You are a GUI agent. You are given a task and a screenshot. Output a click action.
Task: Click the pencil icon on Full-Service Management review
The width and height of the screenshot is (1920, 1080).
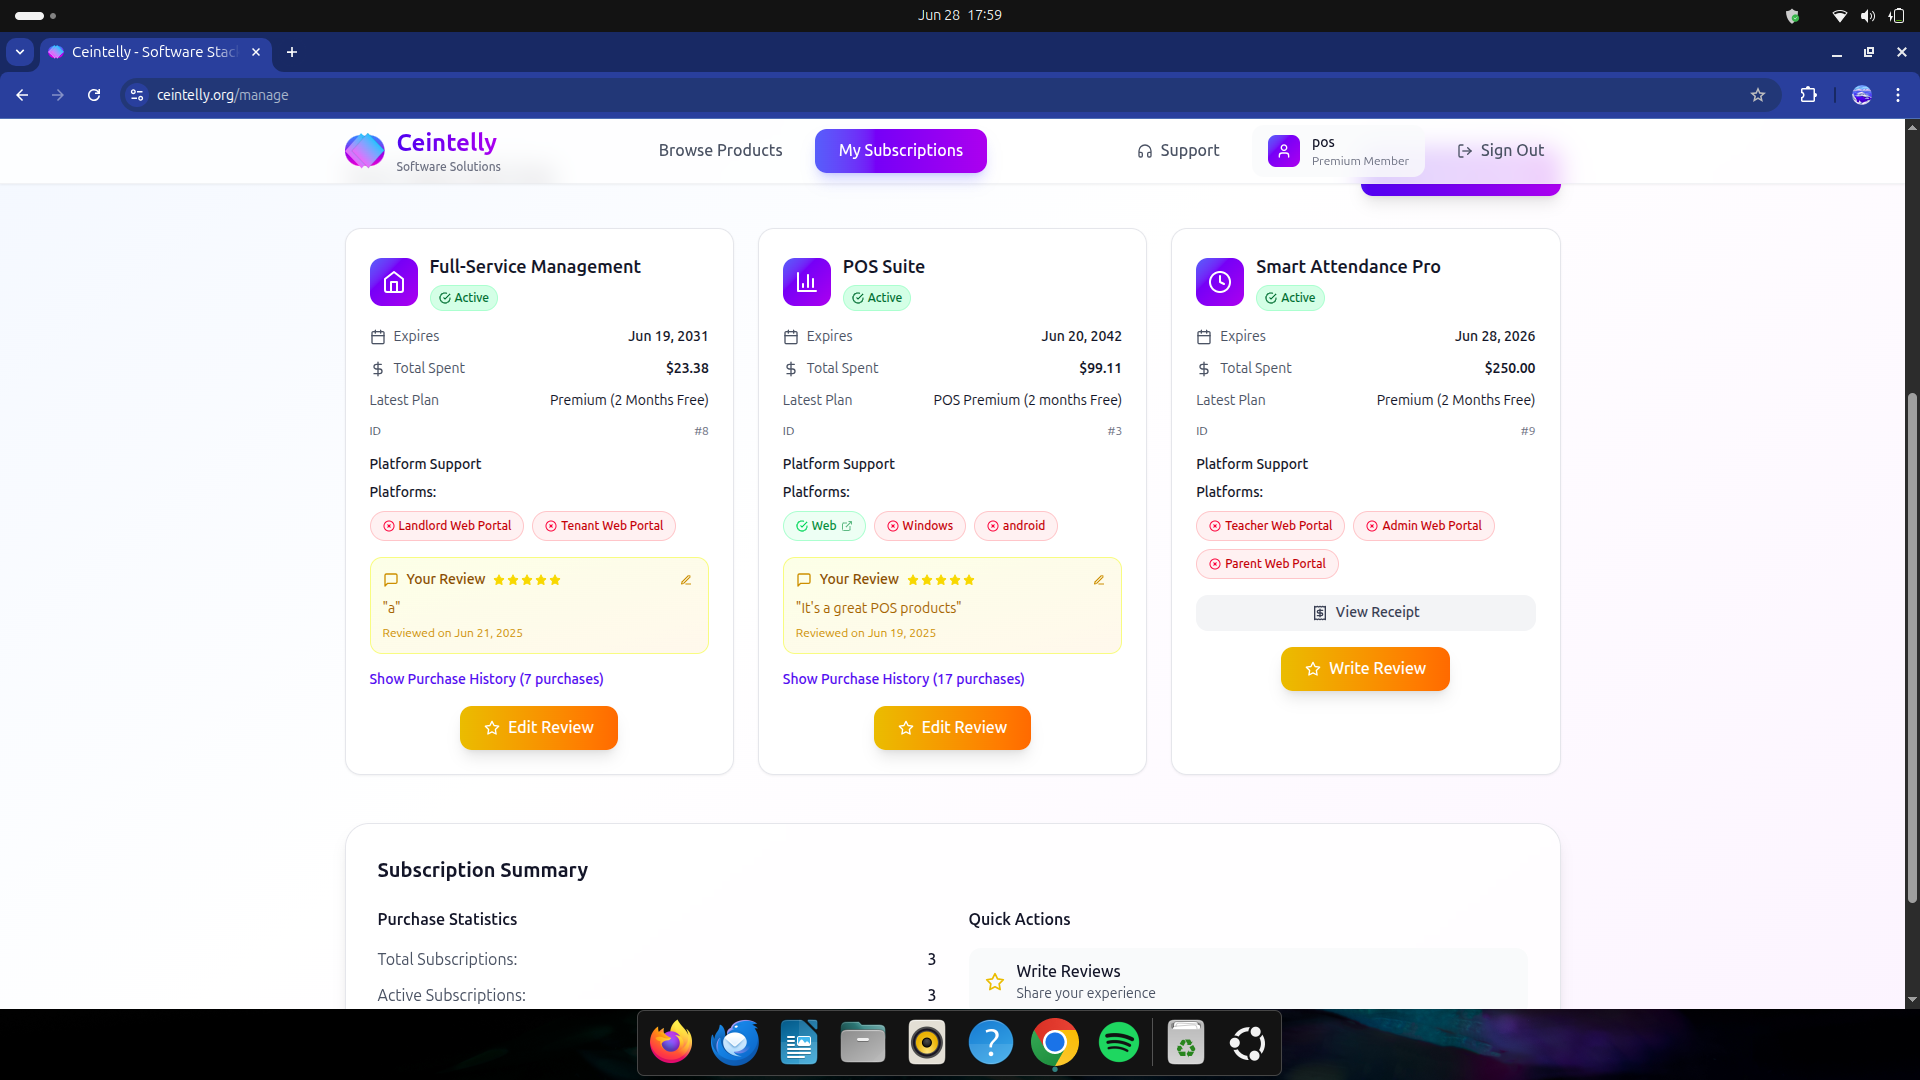[686, 580]
